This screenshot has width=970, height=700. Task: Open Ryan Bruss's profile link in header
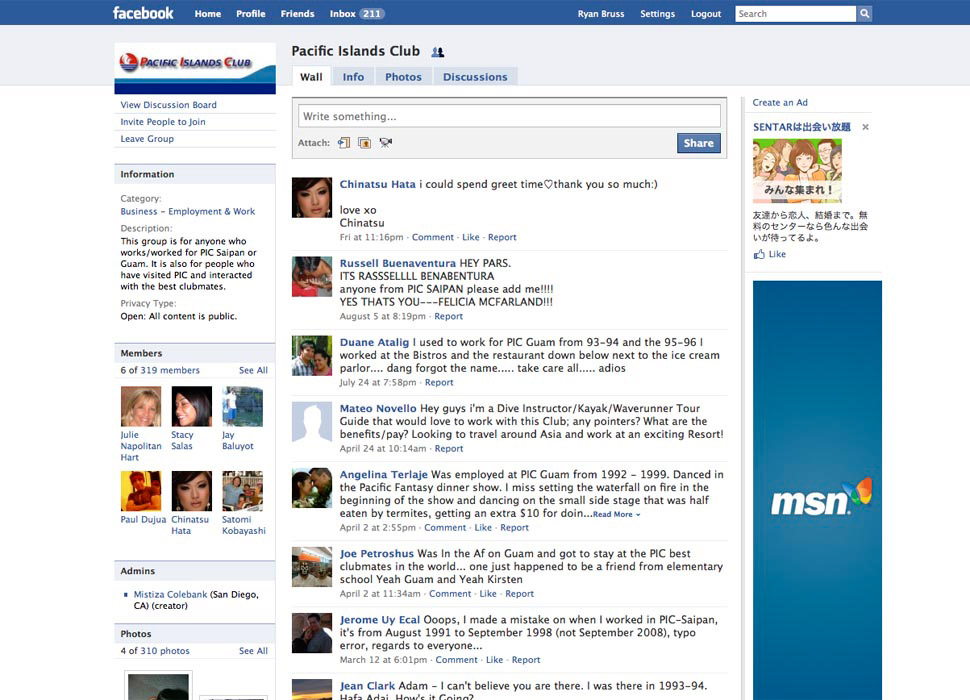(x=601, y=14)
